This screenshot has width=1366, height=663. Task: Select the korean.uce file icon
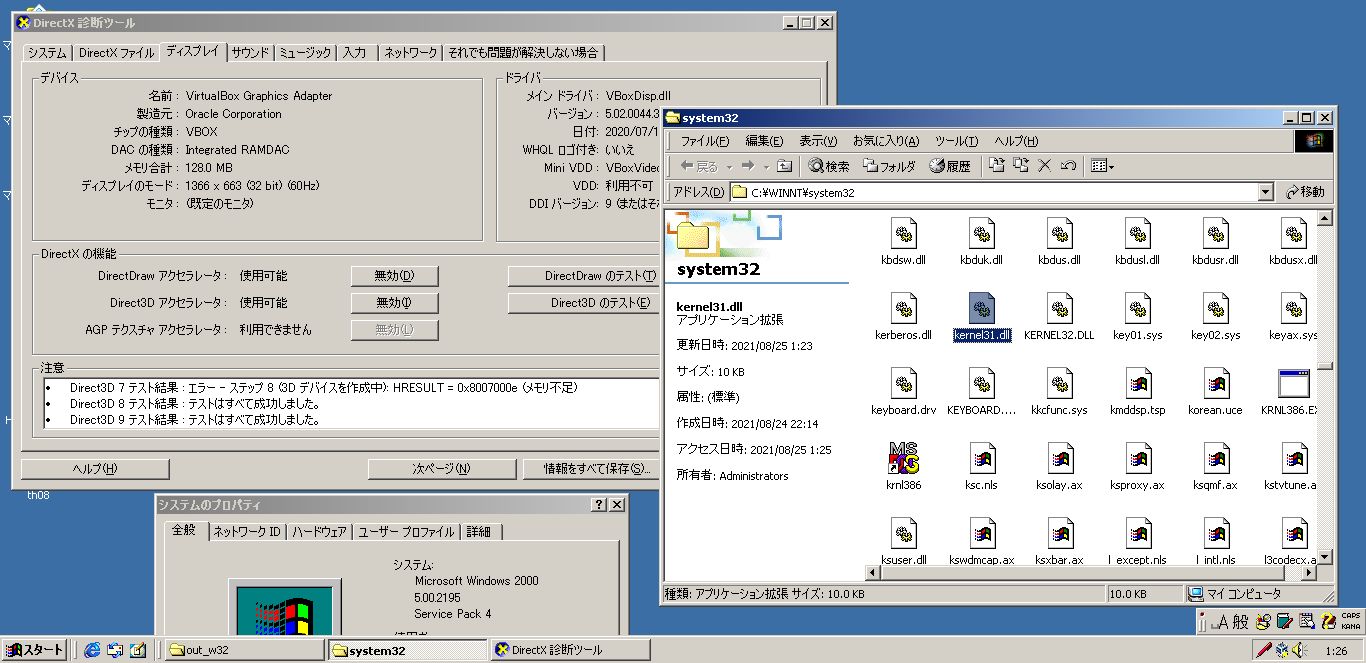1215,384
